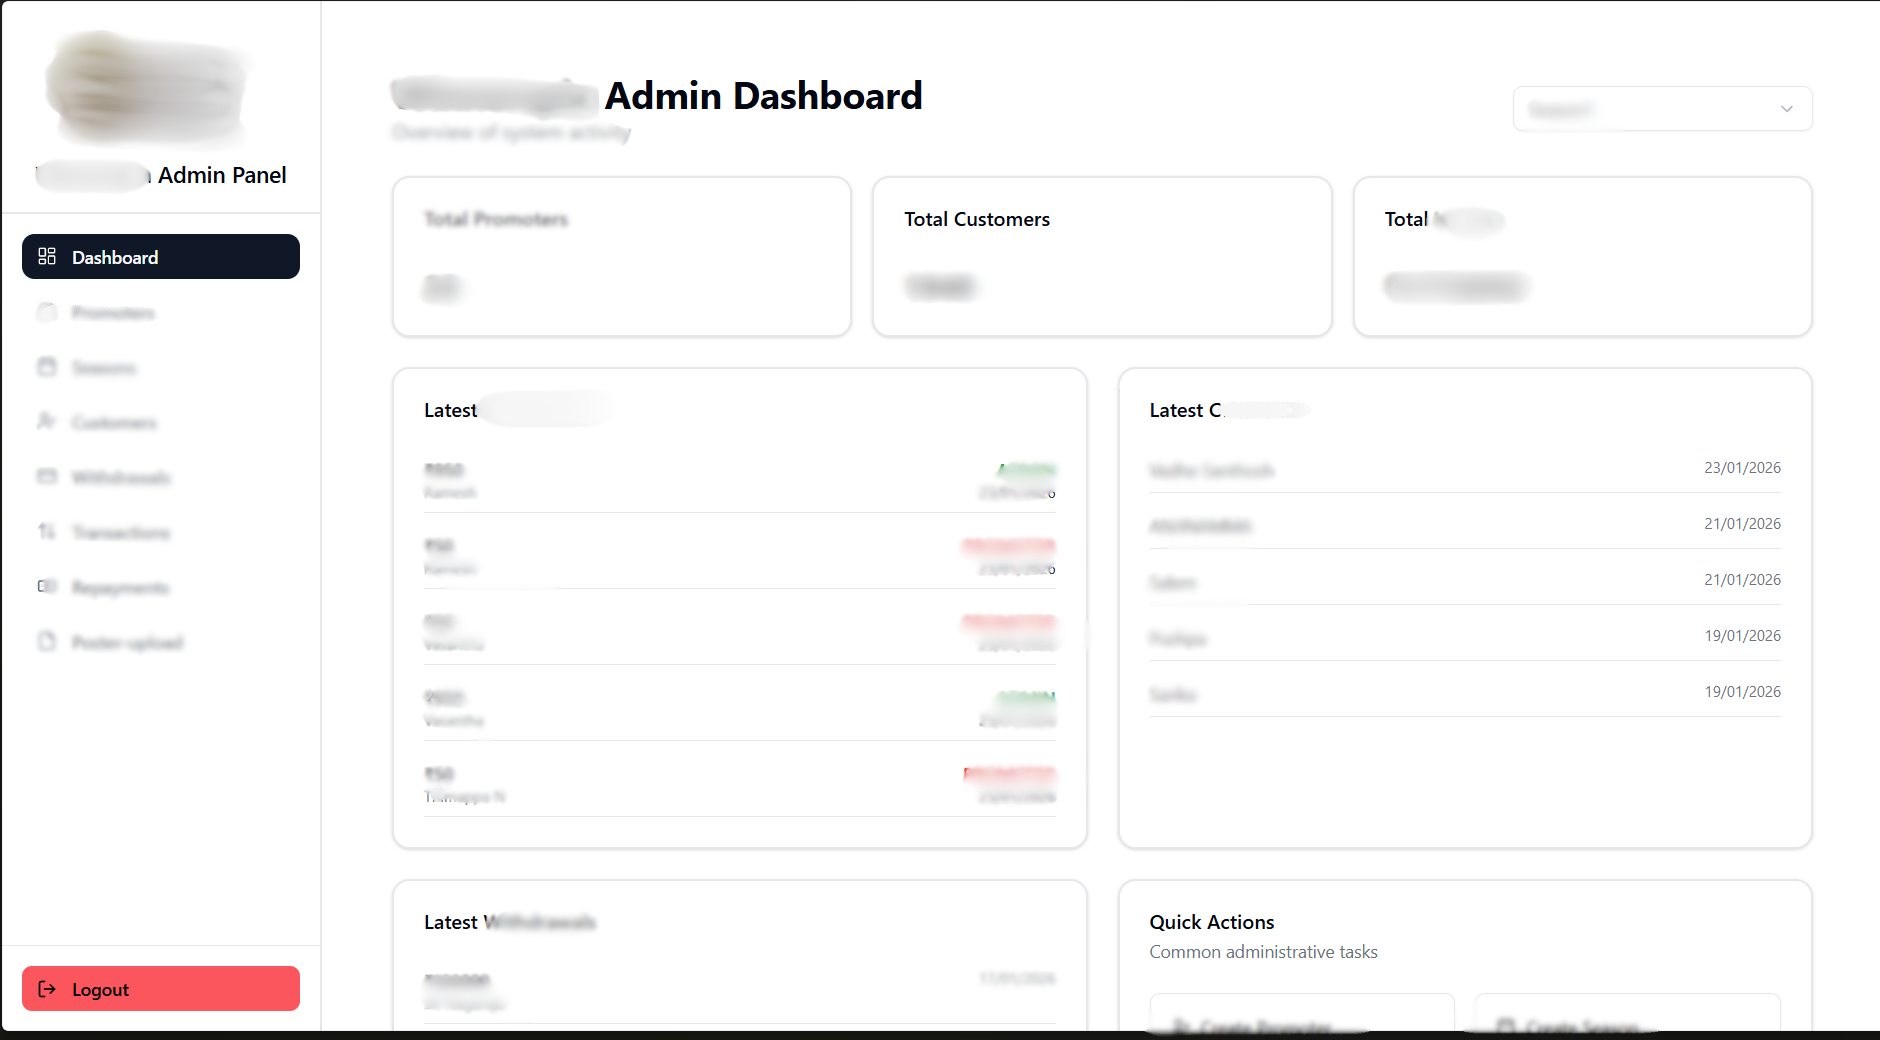Select the Withdrawals wallet icon
Screen dimensions: 1880x1040
coord(47,477)
